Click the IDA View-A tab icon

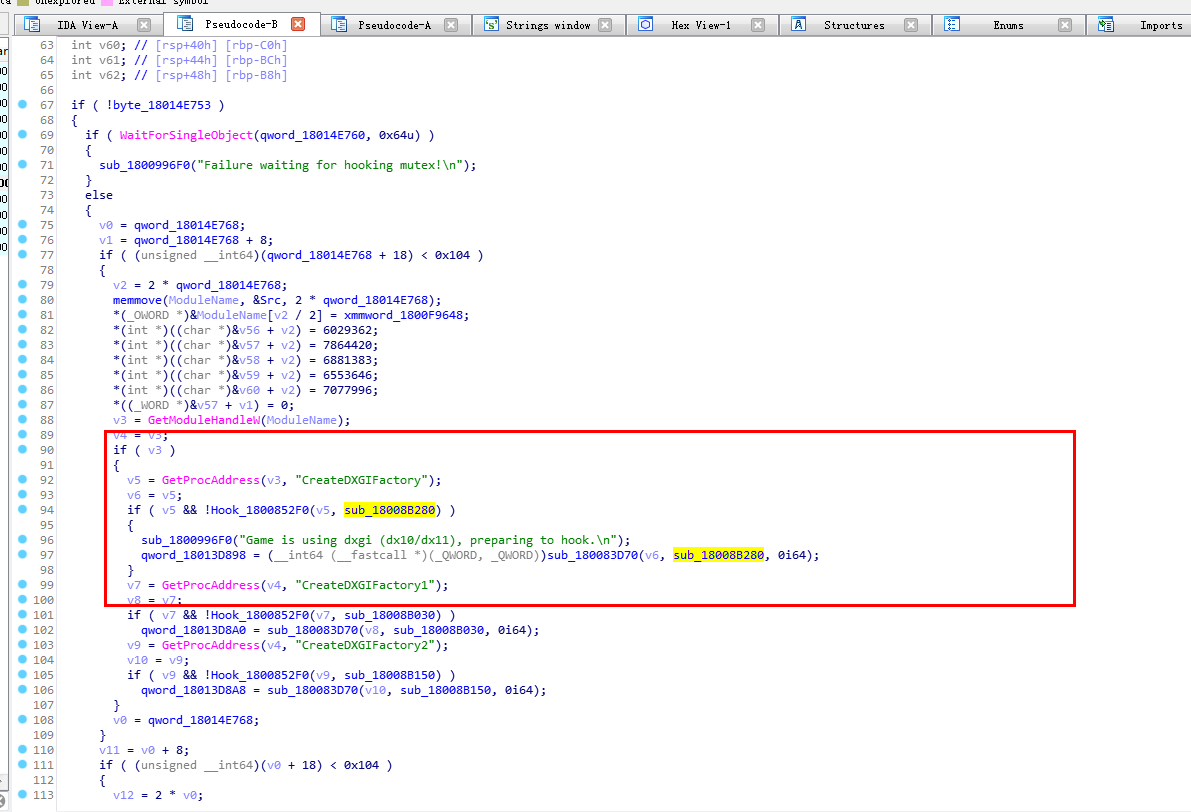click(32, 25)
